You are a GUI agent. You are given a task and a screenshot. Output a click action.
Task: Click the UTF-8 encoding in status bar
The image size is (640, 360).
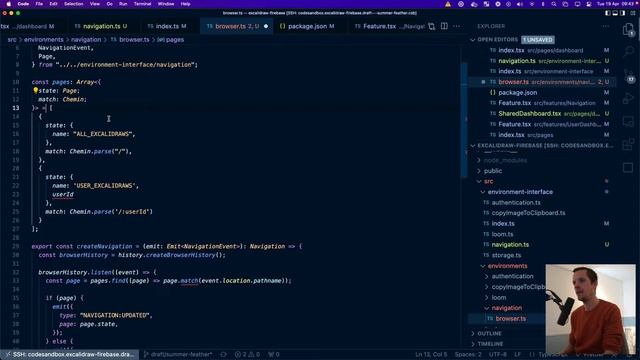click(x=498, y=354)
